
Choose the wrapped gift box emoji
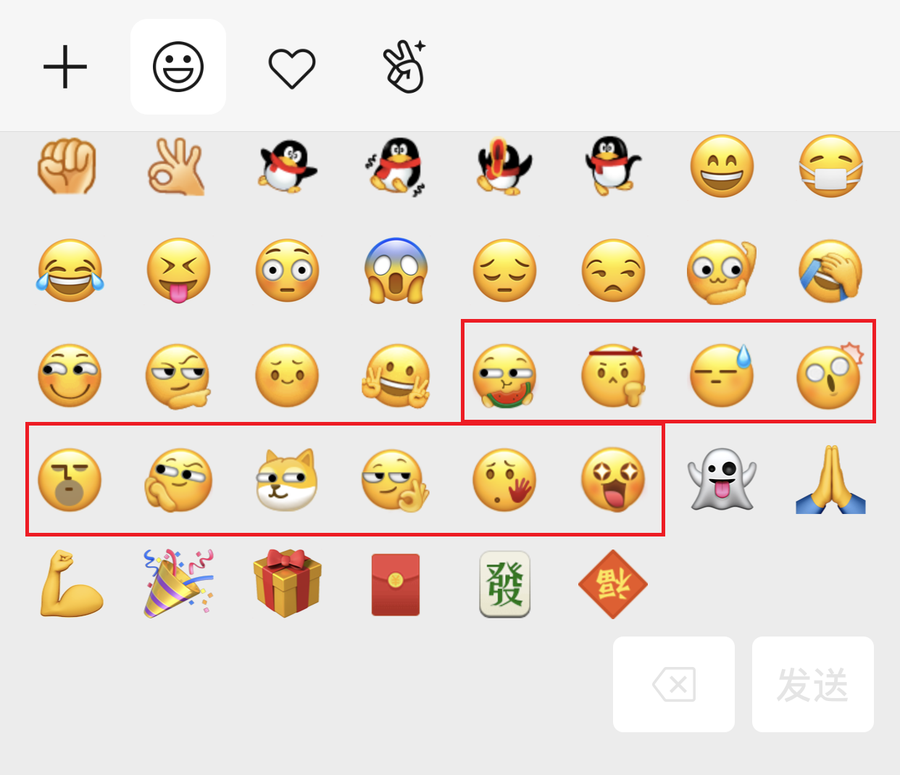[287, 583]
